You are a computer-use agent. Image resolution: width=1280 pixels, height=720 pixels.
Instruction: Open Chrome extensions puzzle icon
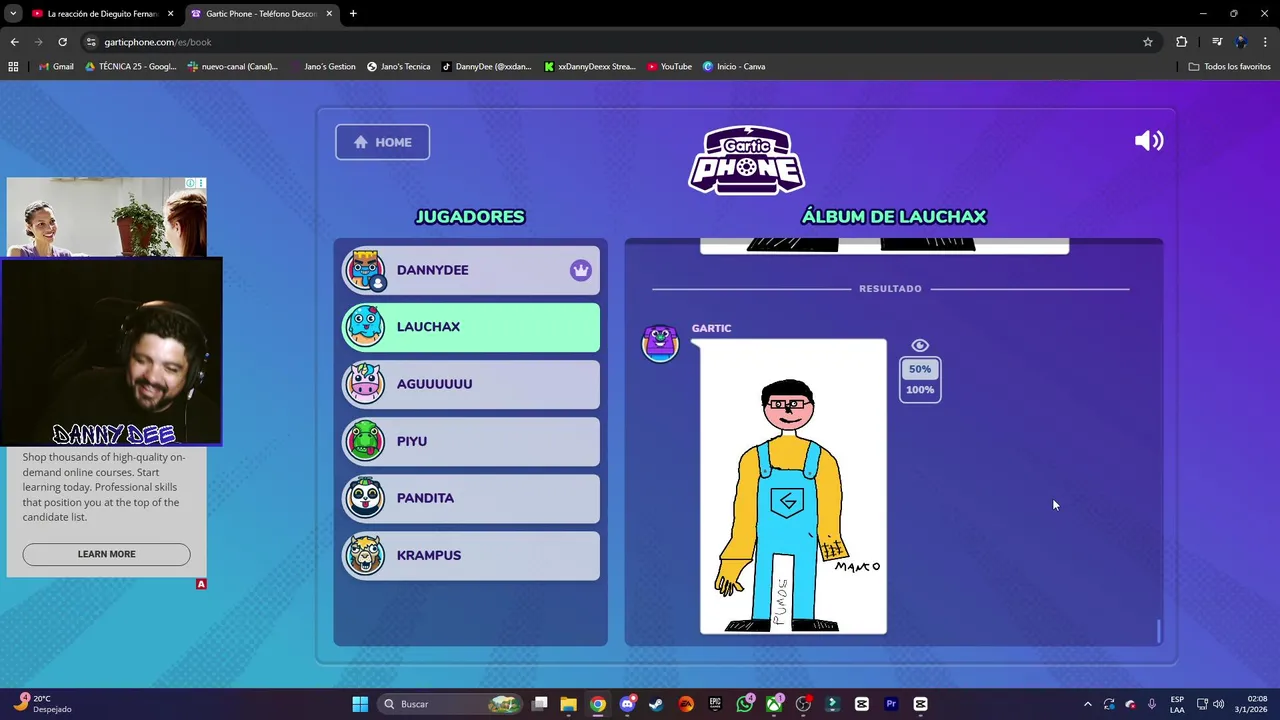pyautogui.click(x=1182, y=42)
